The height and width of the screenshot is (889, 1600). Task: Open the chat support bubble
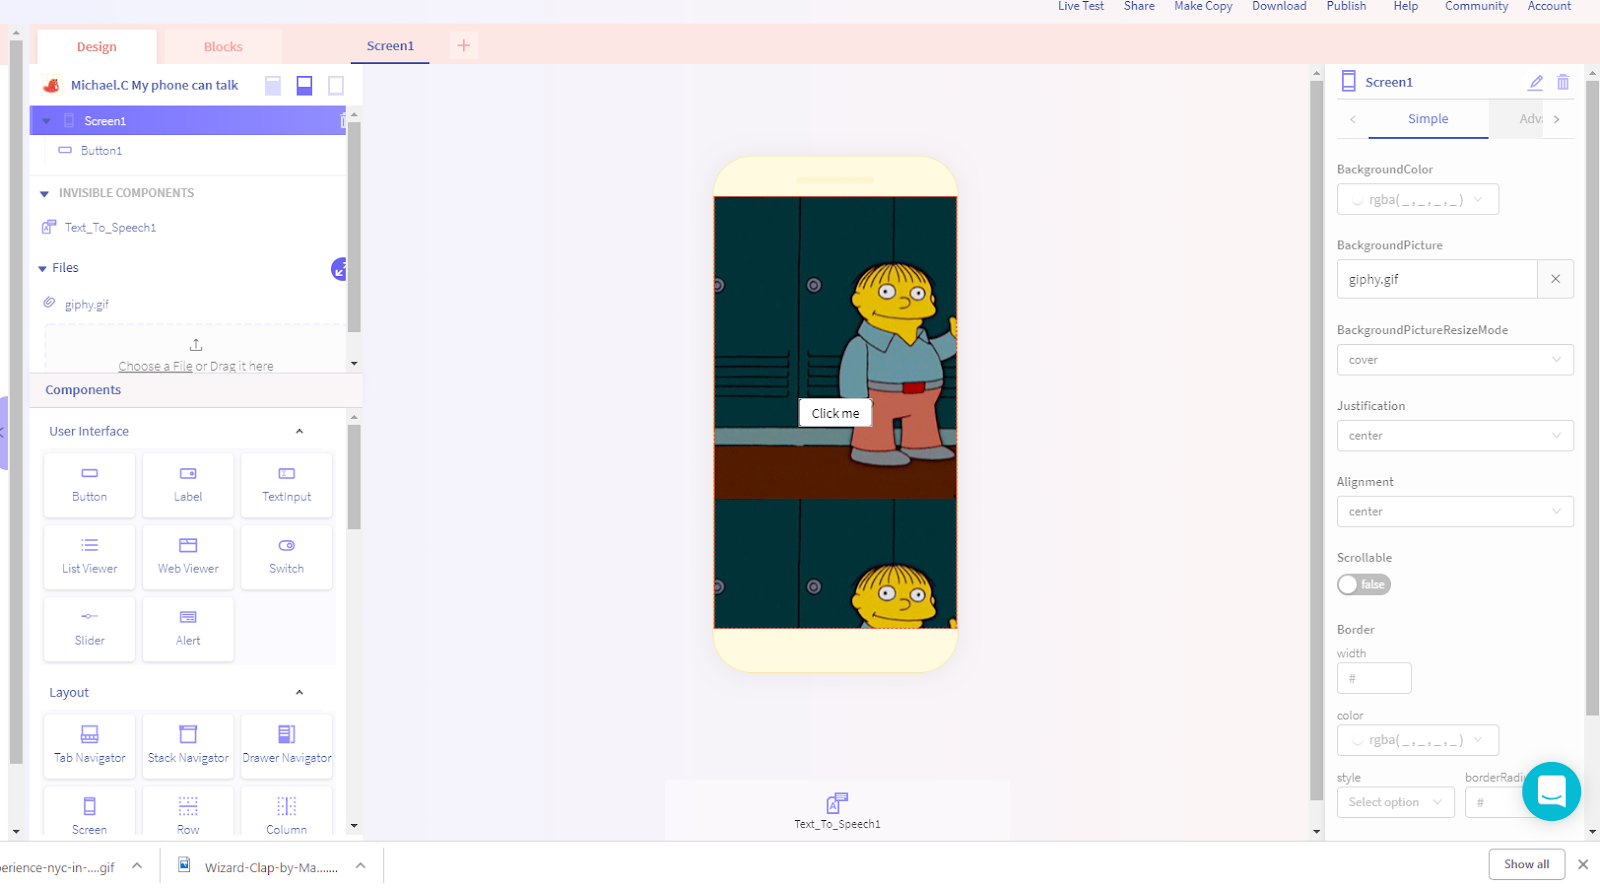[x=1551, y=791]
